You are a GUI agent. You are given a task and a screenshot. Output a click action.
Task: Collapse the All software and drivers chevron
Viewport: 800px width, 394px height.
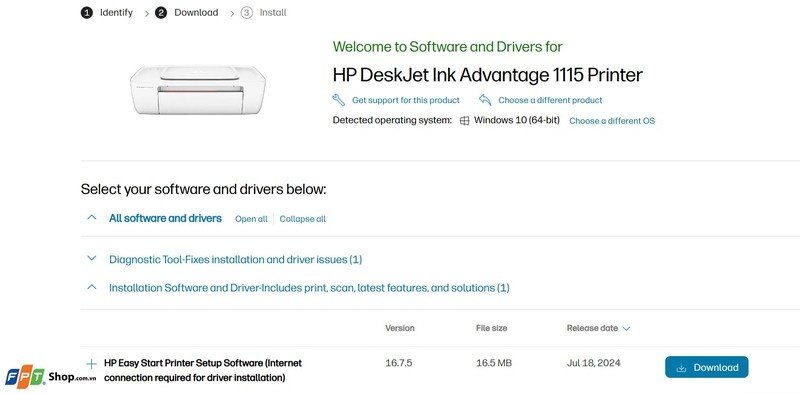click(x=91, y=217)
